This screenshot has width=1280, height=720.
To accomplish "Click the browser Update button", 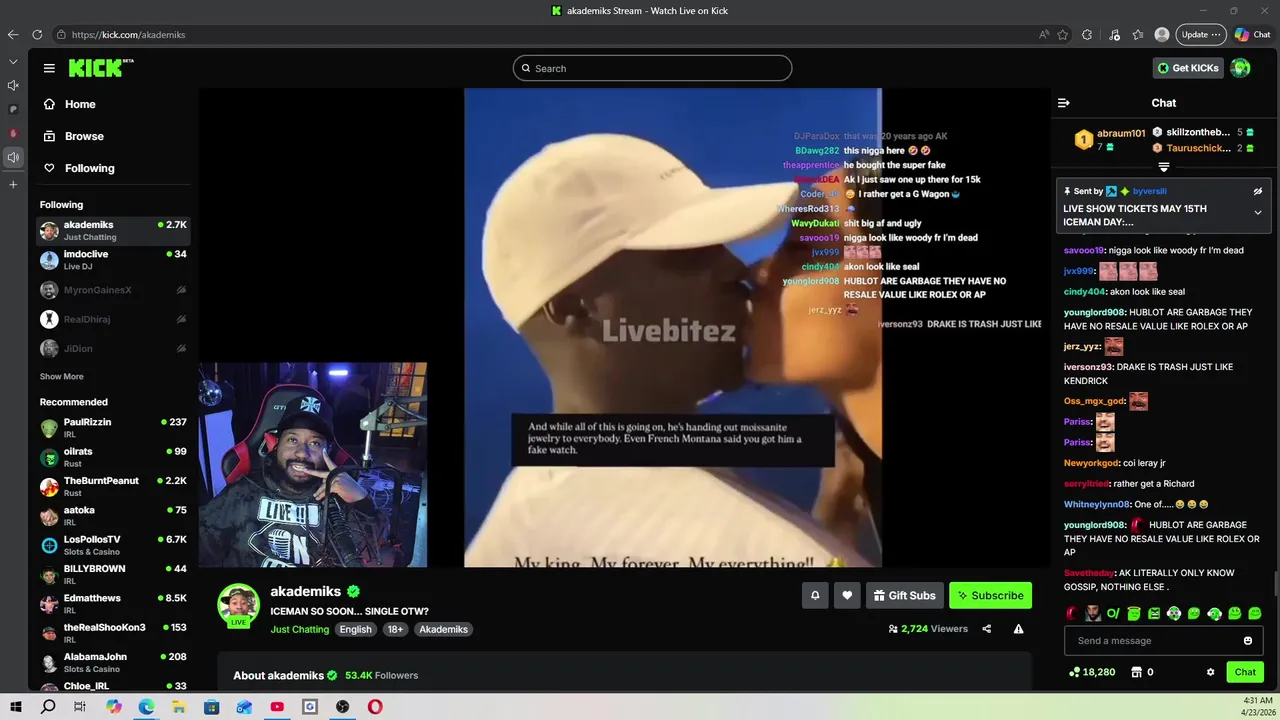I will (x=1200, y=34).
